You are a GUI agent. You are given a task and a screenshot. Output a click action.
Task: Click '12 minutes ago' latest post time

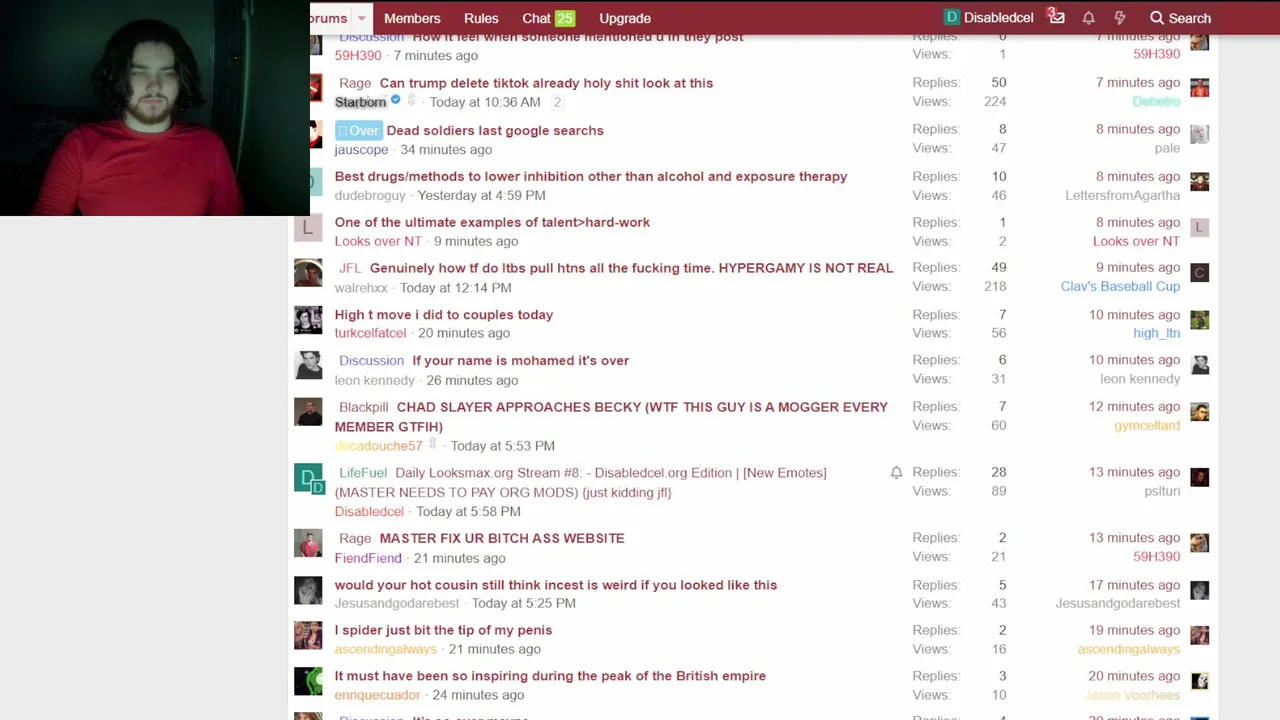coord(1134,407)
